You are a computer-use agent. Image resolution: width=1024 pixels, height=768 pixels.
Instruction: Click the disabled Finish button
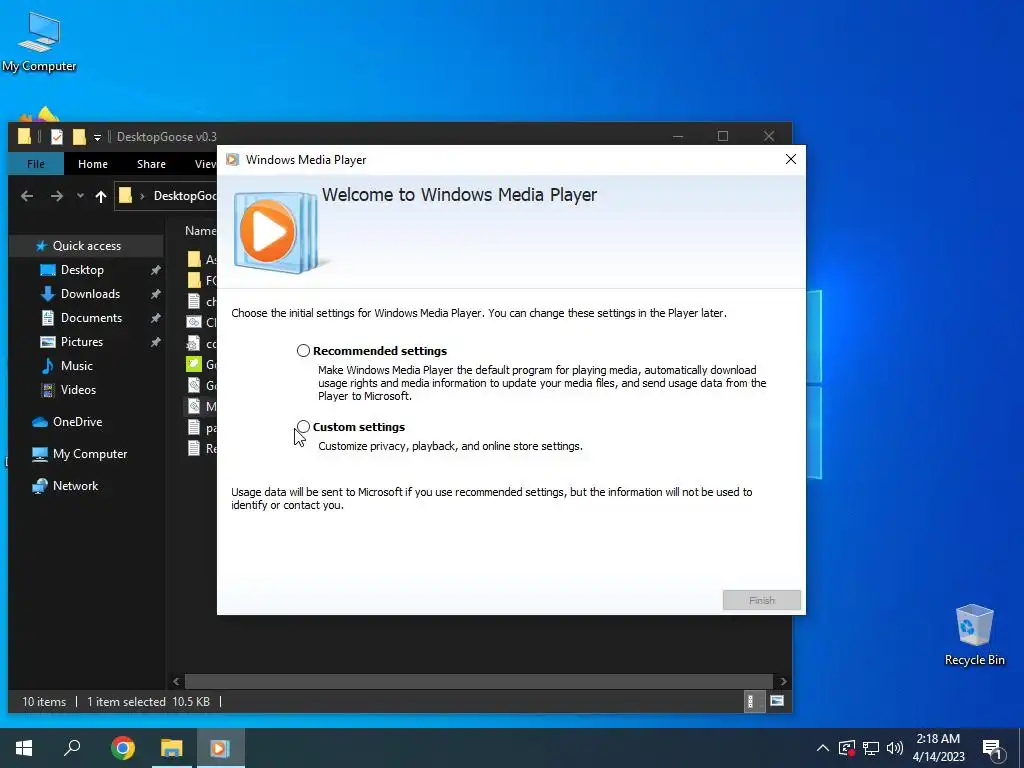point(761,600)
